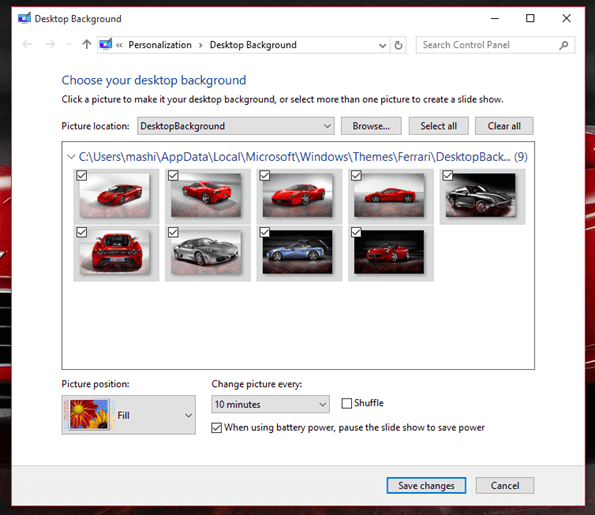The height and width of the screenshot is (515, 595).
Task: Uncheck the red Ferrari rear-view picture checkbox
Action: (x=82, y=232)
